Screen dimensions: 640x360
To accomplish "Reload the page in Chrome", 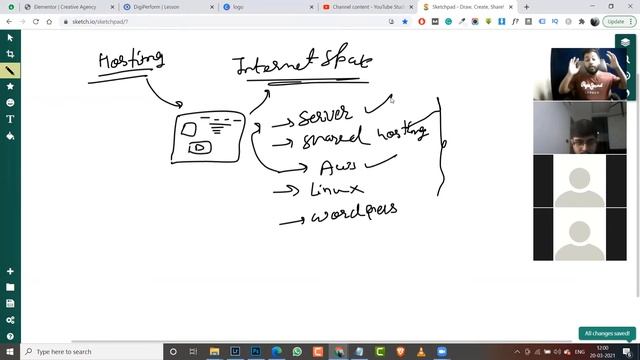I will pos(36,22).
